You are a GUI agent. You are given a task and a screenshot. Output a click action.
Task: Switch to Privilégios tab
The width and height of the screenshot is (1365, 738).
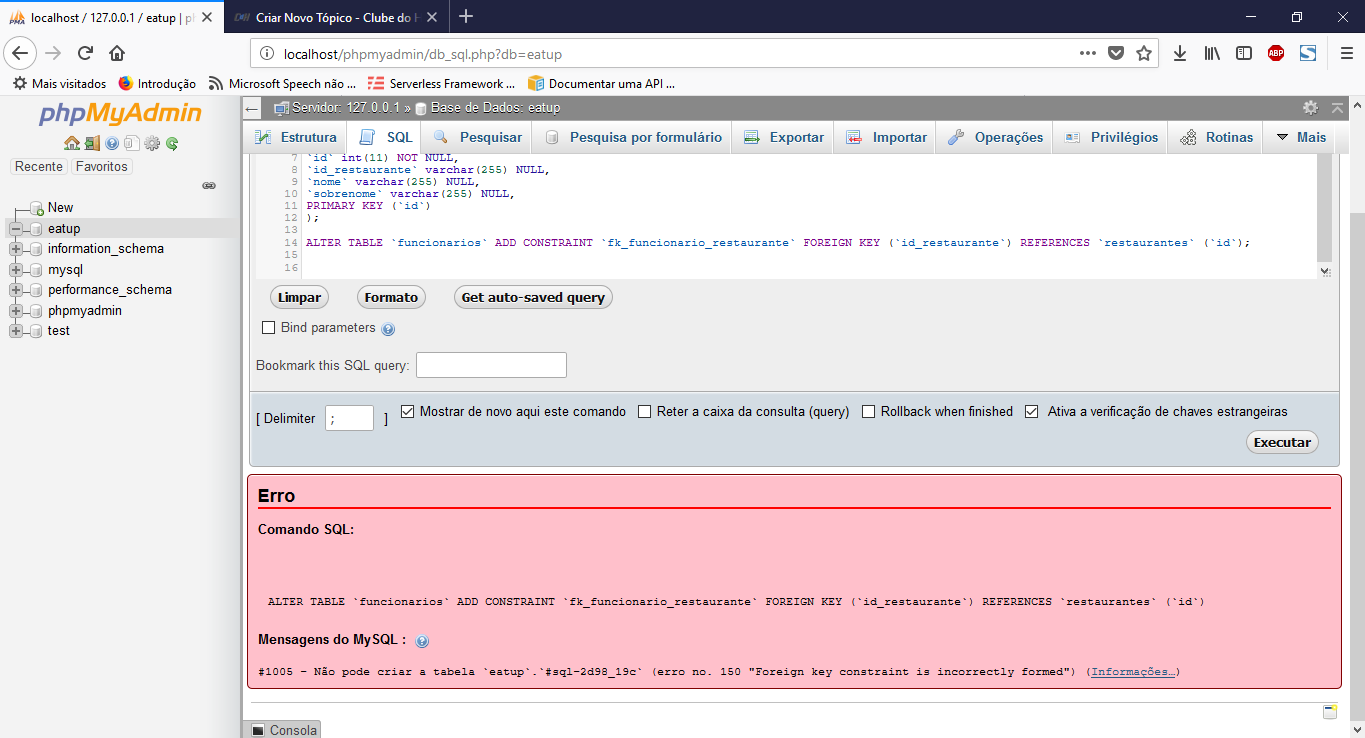click(x=1111, y=137)
